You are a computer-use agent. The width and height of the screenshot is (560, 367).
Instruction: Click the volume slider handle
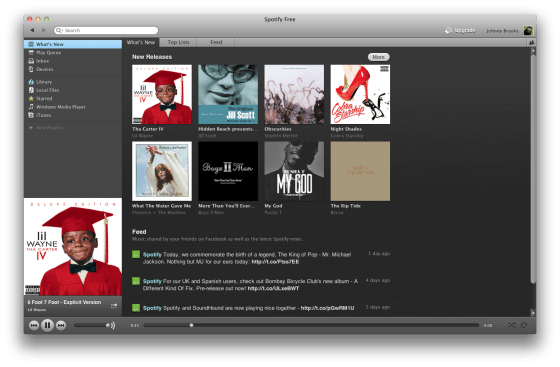click(x=107, y=326)
